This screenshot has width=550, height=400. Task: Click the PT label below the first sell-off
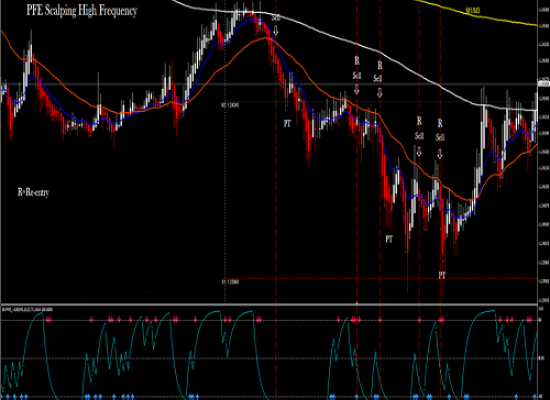coord(287,124)
